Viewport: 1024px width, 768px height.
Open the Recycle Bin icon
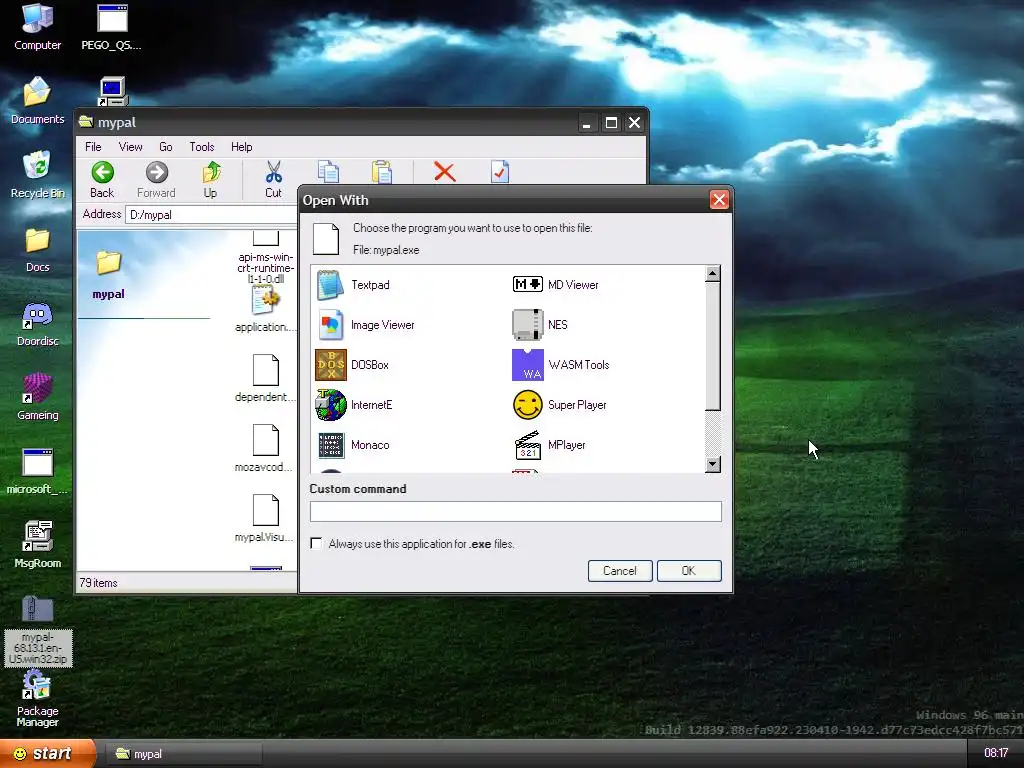pyautogui.click(x=37, y=174)
